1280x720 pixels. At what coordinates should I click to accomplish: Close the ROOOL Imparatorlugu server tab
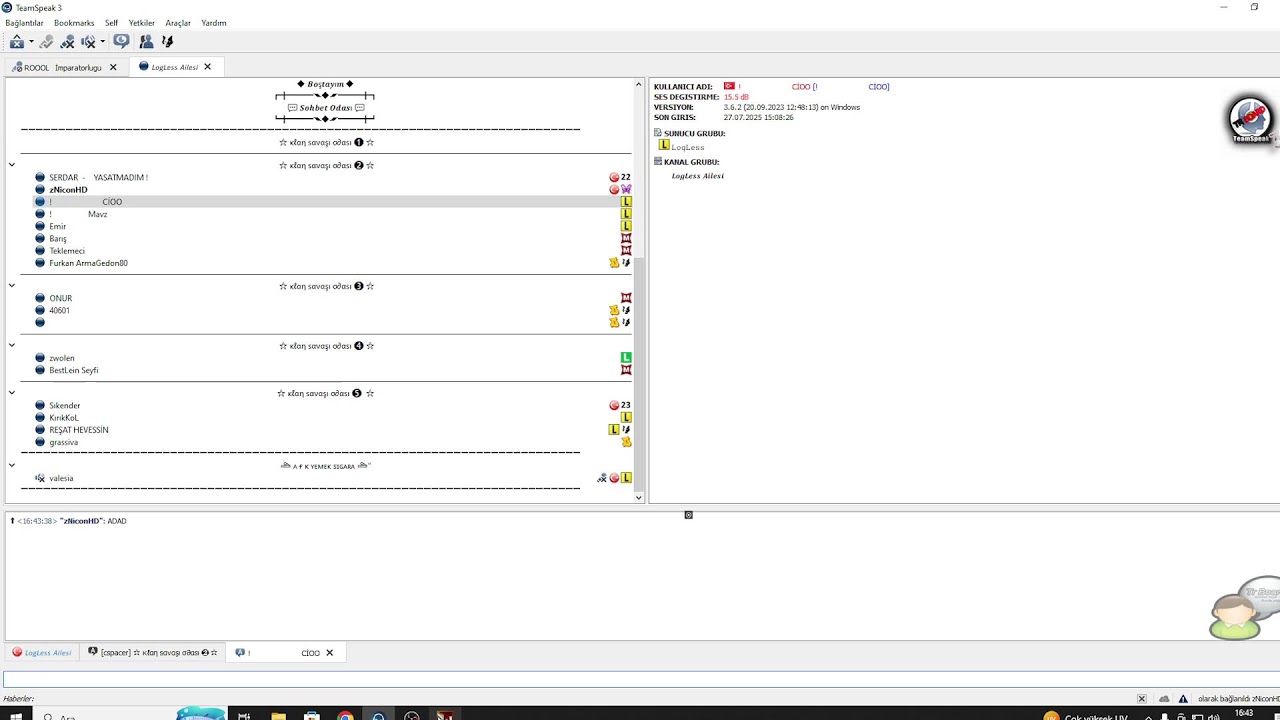[113, 67]
